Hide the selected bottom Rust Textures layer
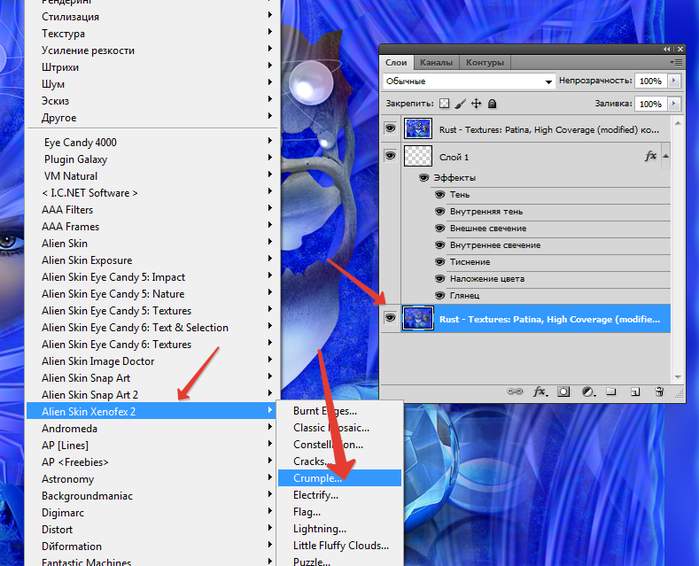The width and height of the screenshot is (699, 566). 390,318
